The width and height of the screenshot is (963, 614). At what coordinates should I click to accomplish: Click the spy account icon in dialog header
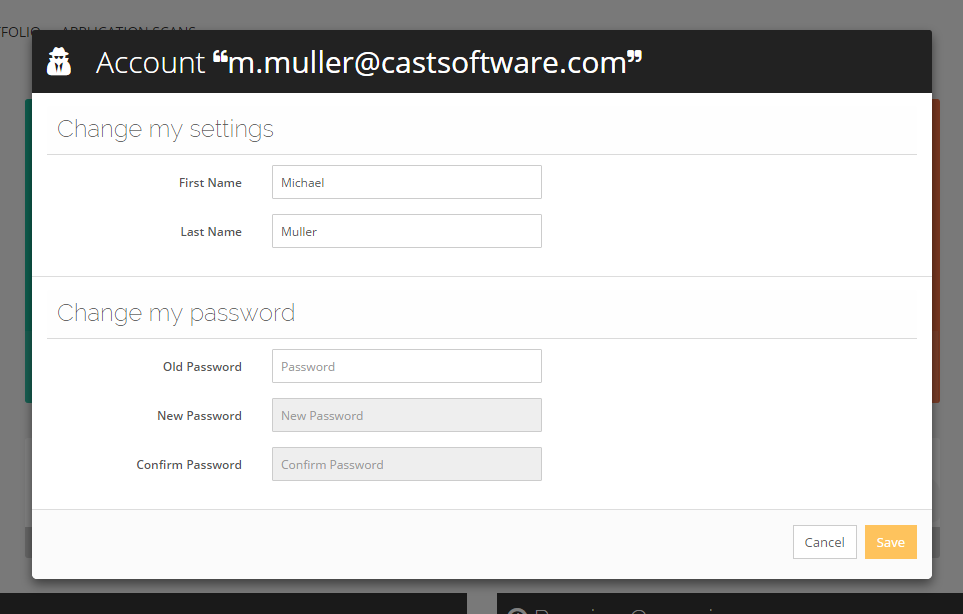click(x=60, y=62)
